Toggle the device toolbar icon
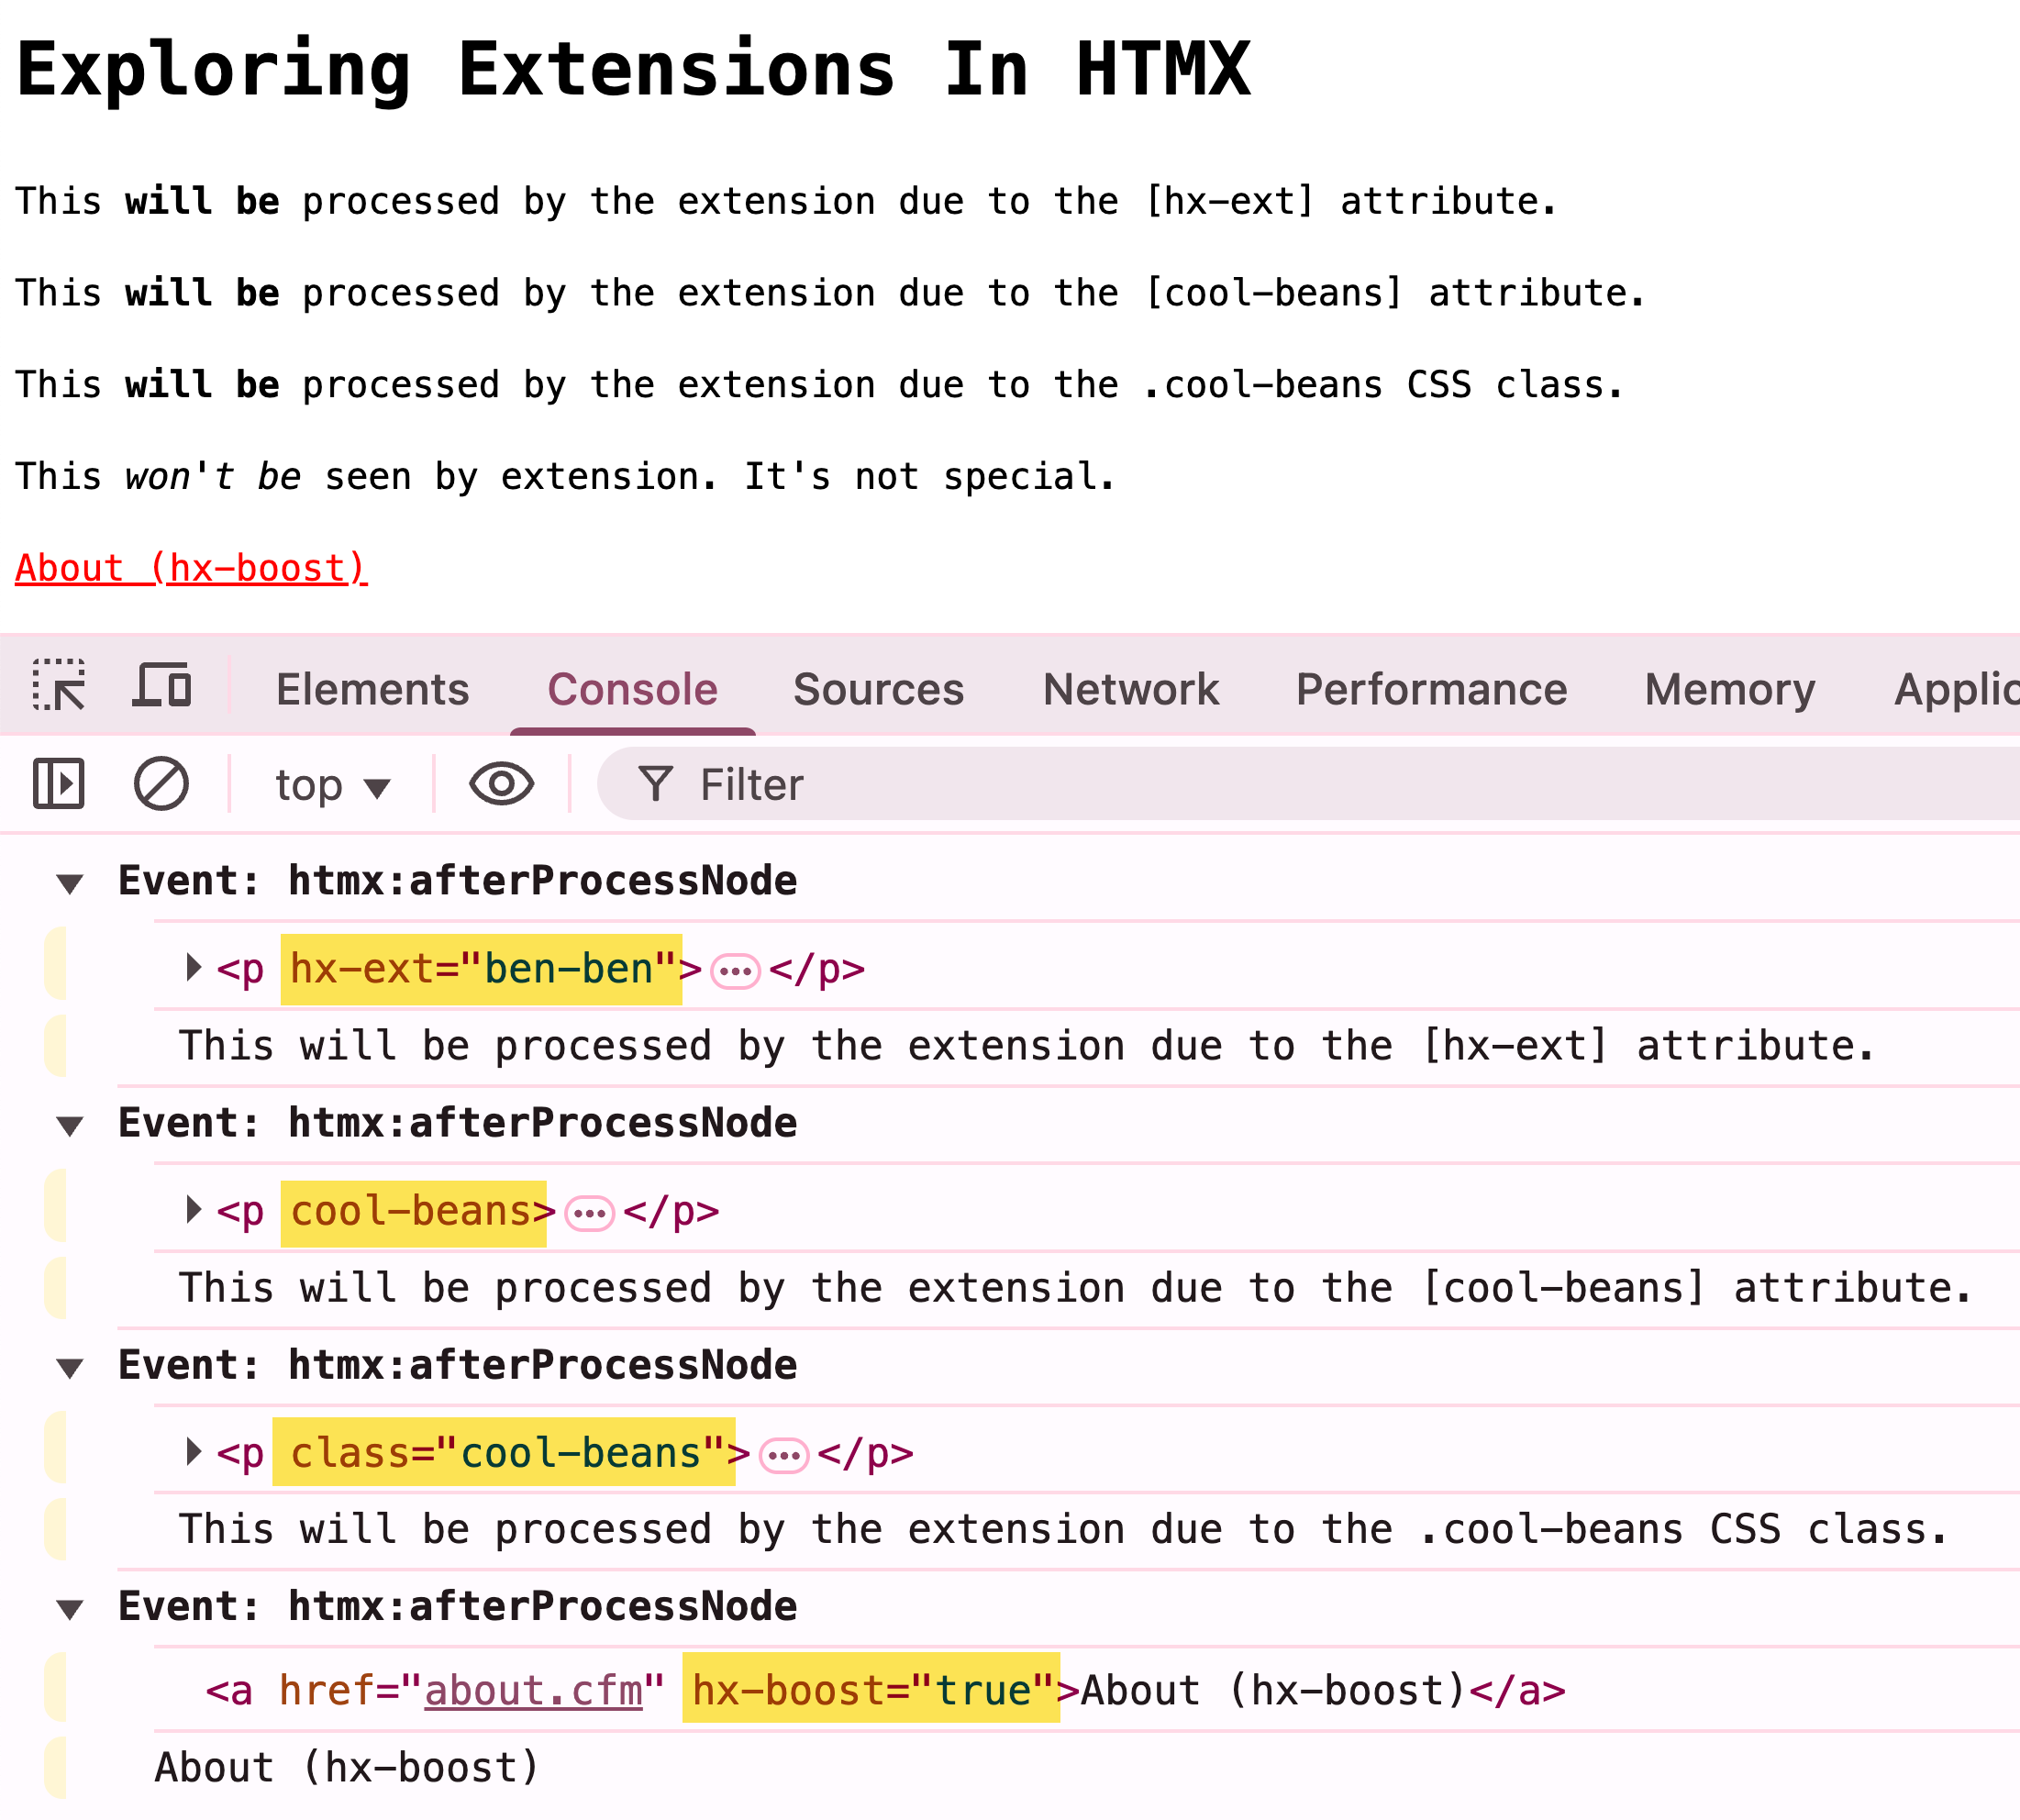 point(162,686)
